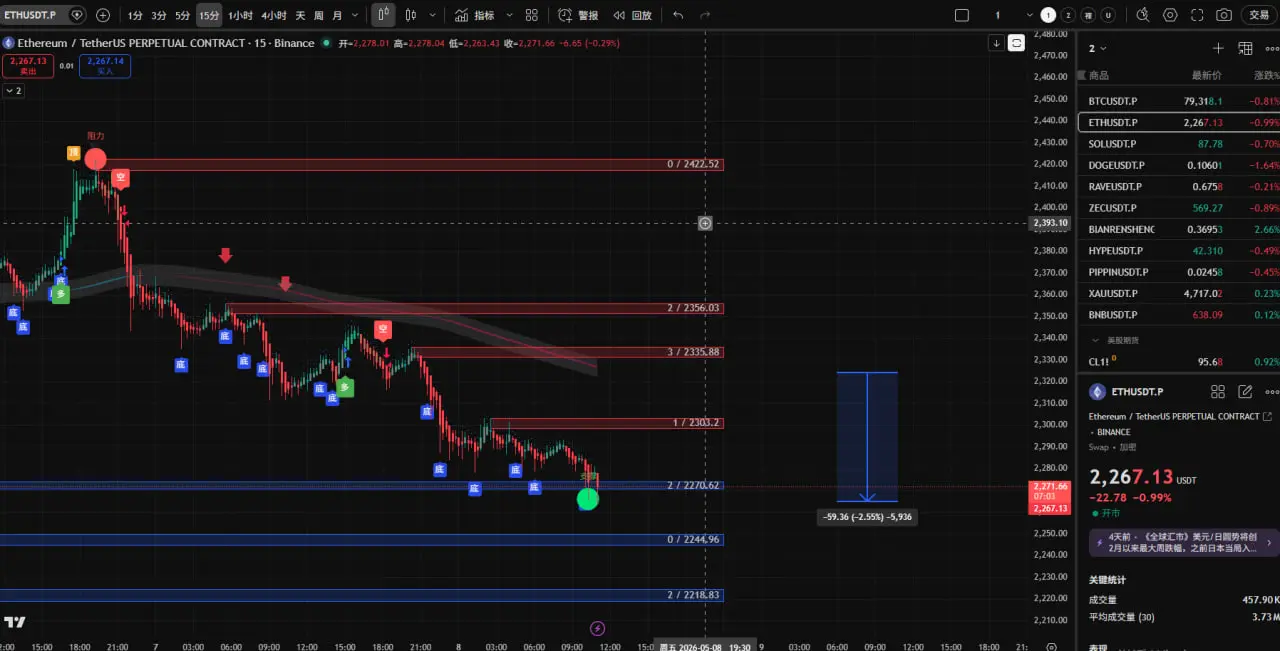
Task: Select DOGEUSDT.P in the watchlist
Action: 1178,165
